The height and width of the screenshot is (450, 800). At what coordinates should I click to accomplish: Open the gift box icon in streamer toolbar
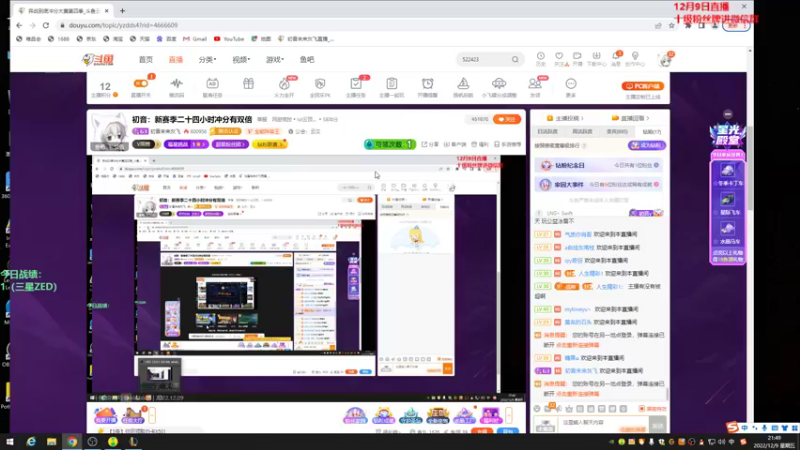point(248,84)
